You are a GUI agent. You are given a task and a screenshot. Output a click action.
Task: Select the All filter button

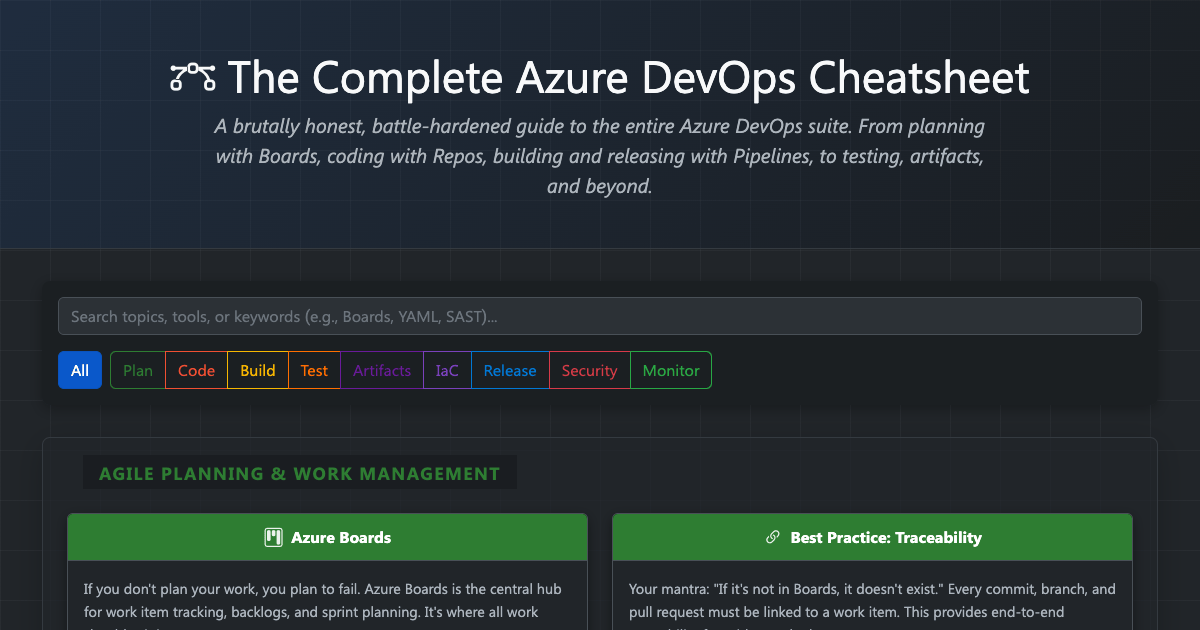pos(80,370)
